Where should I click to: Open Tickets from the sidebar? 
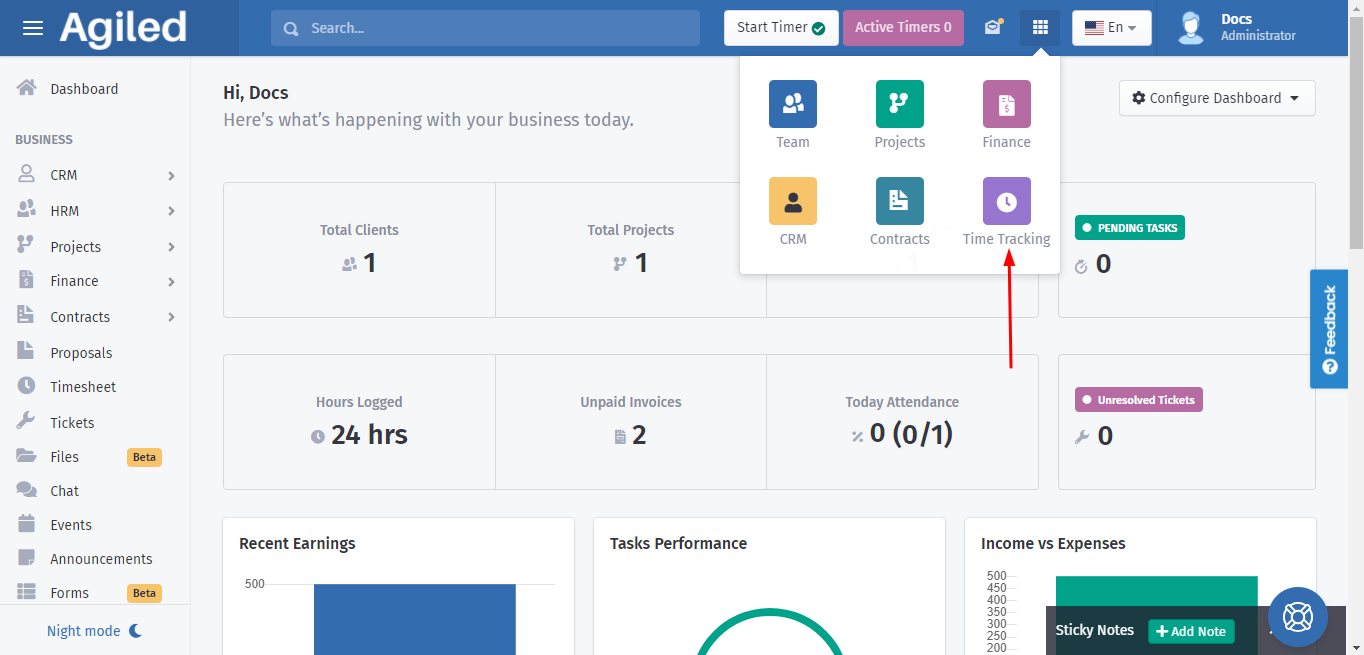click(x=72, y=423)
